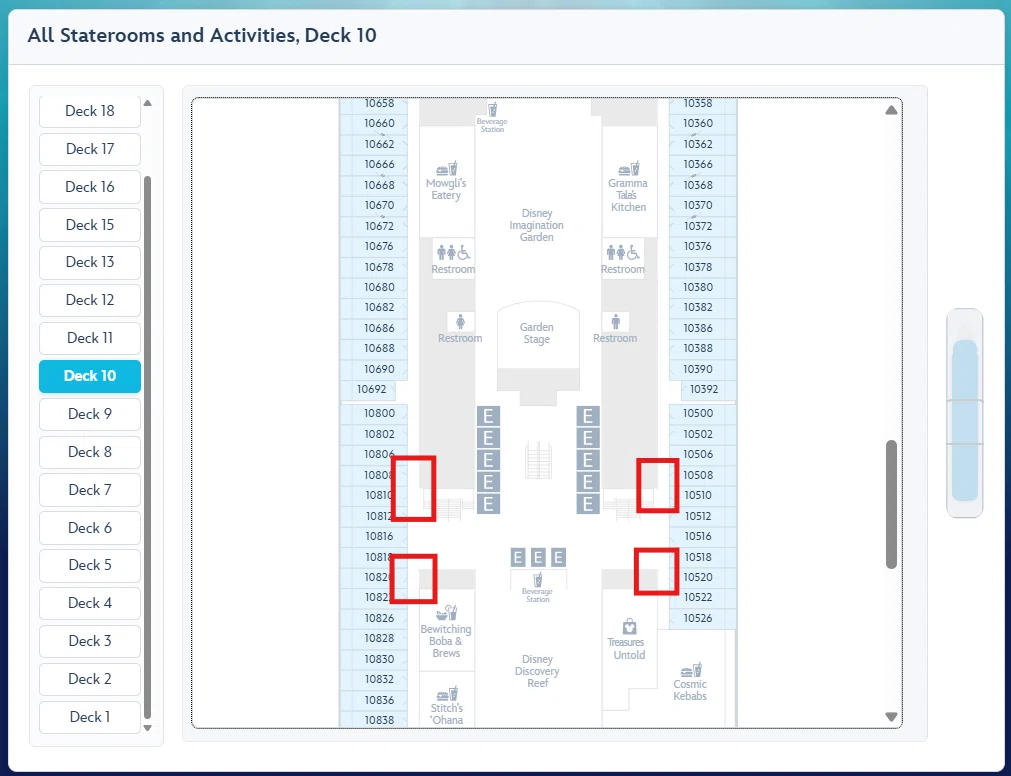This screenshot has height=776, width=1011.
Task: Select stateroom 10800
Action: pos(373,413)
